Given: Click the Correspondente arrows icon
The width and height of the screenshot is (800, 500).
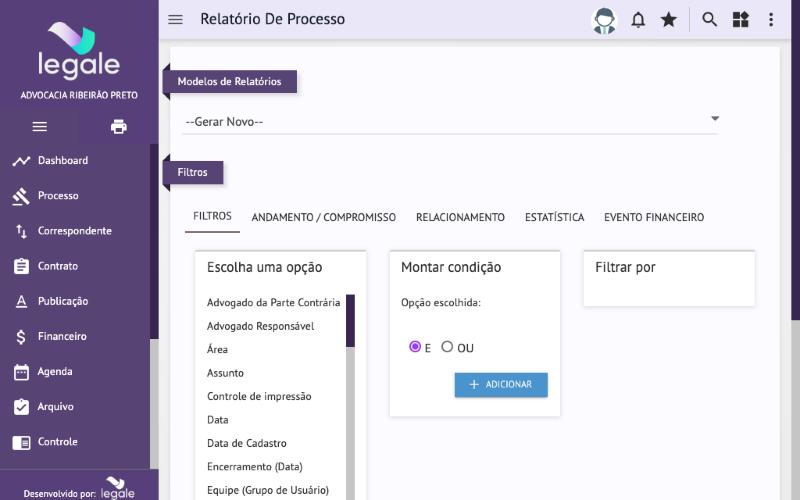Looking at the screenshot, I should tap(21, 231).
